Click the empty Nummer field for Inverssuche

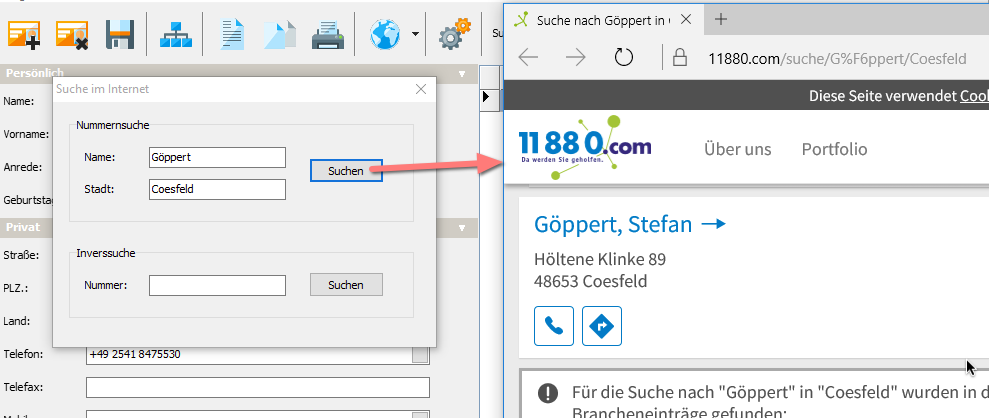tap(218, 285)
